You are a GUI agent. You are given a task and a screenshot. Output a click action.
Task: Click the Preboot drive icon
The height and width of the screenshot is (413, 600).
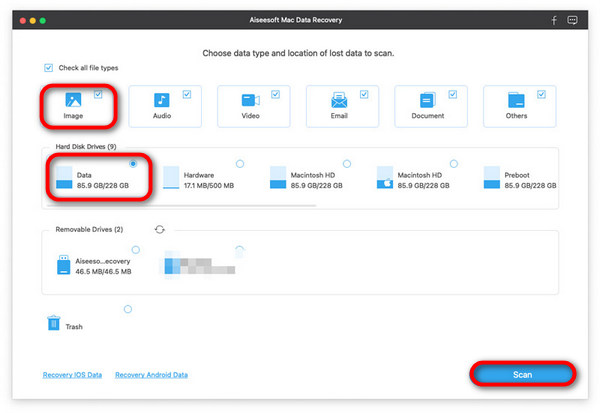point(492,177)
